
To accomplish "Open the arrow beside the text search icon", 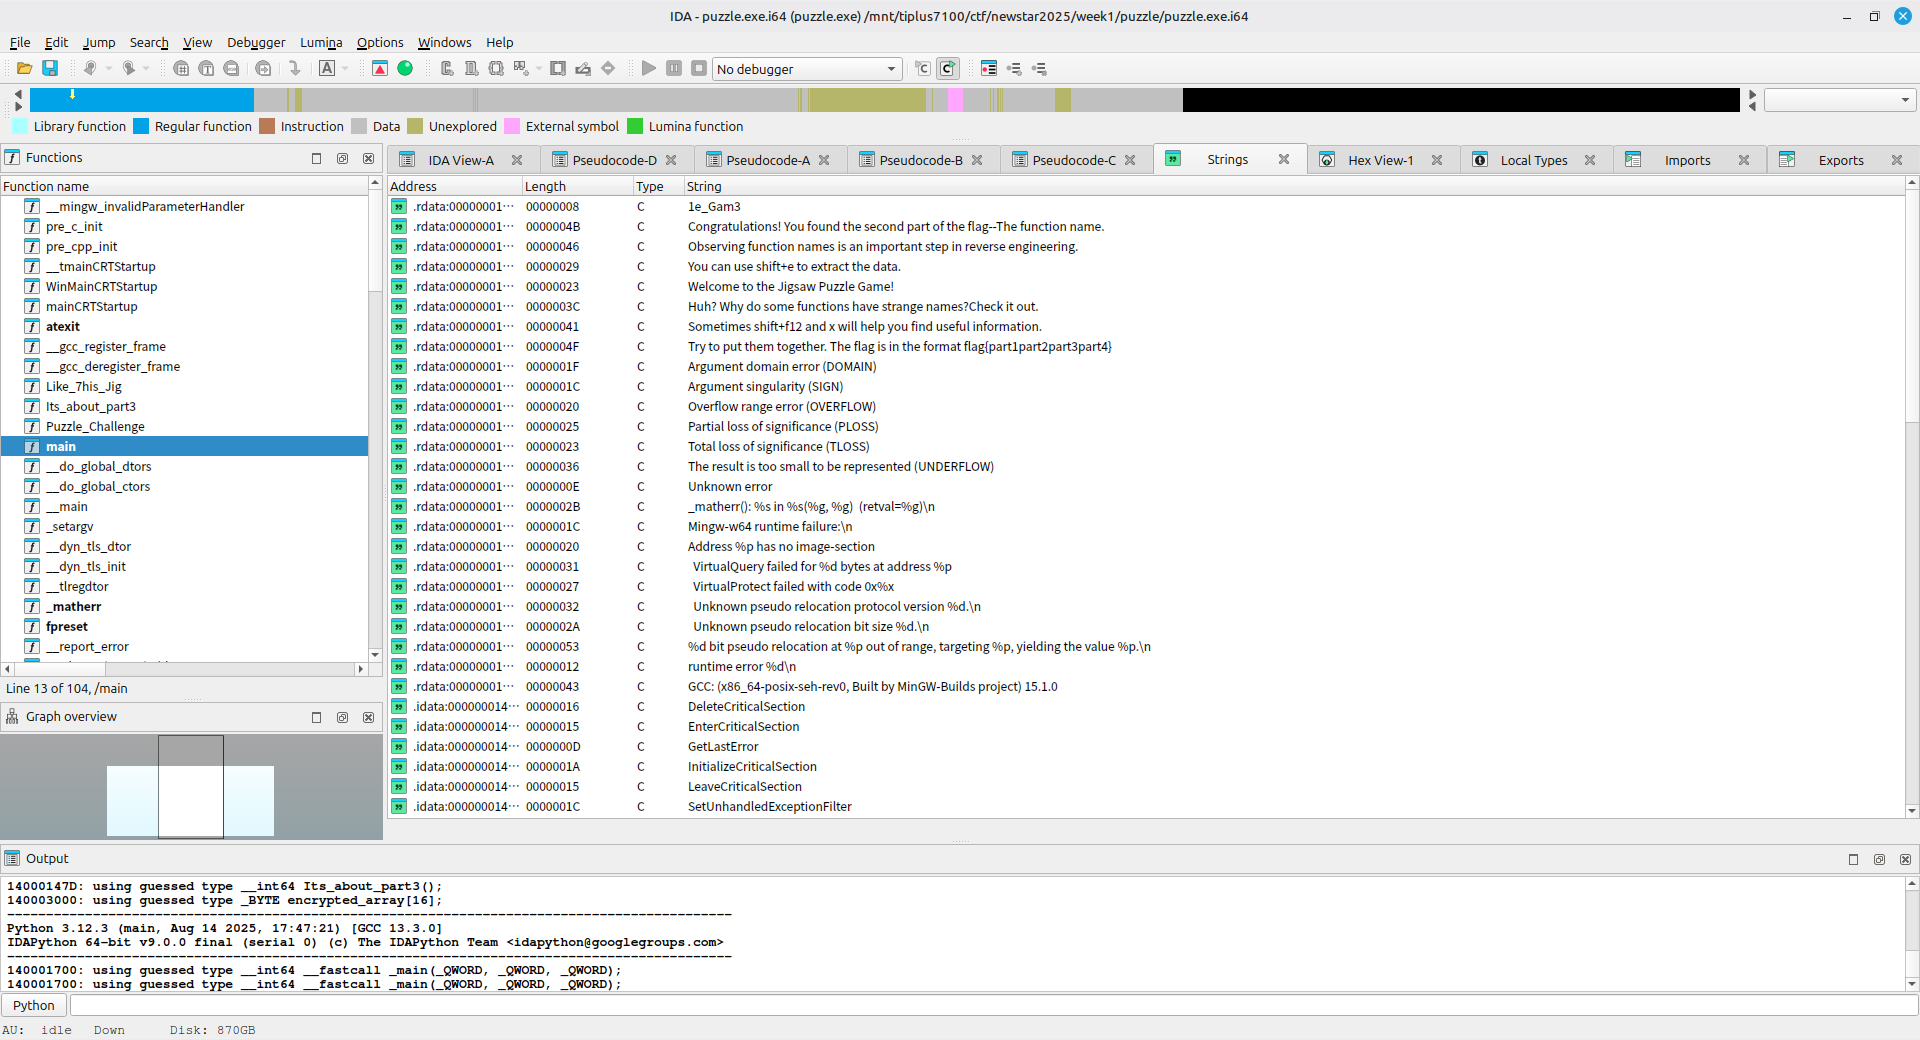I will pyautogui.click(x=345, y=68).
